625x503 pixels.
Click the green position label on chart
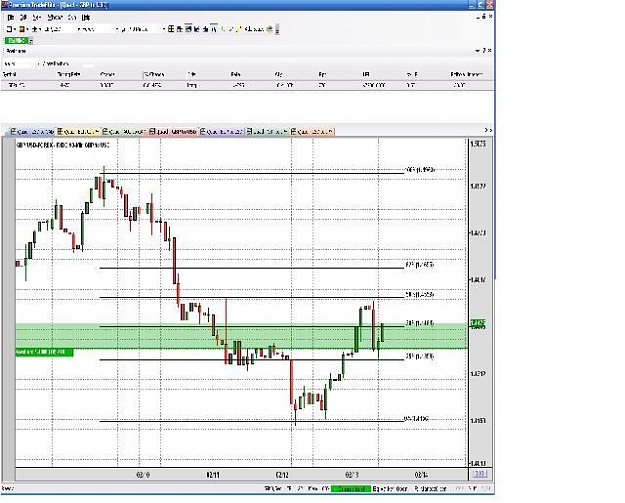pyautogui.click(x=44, y=352)
